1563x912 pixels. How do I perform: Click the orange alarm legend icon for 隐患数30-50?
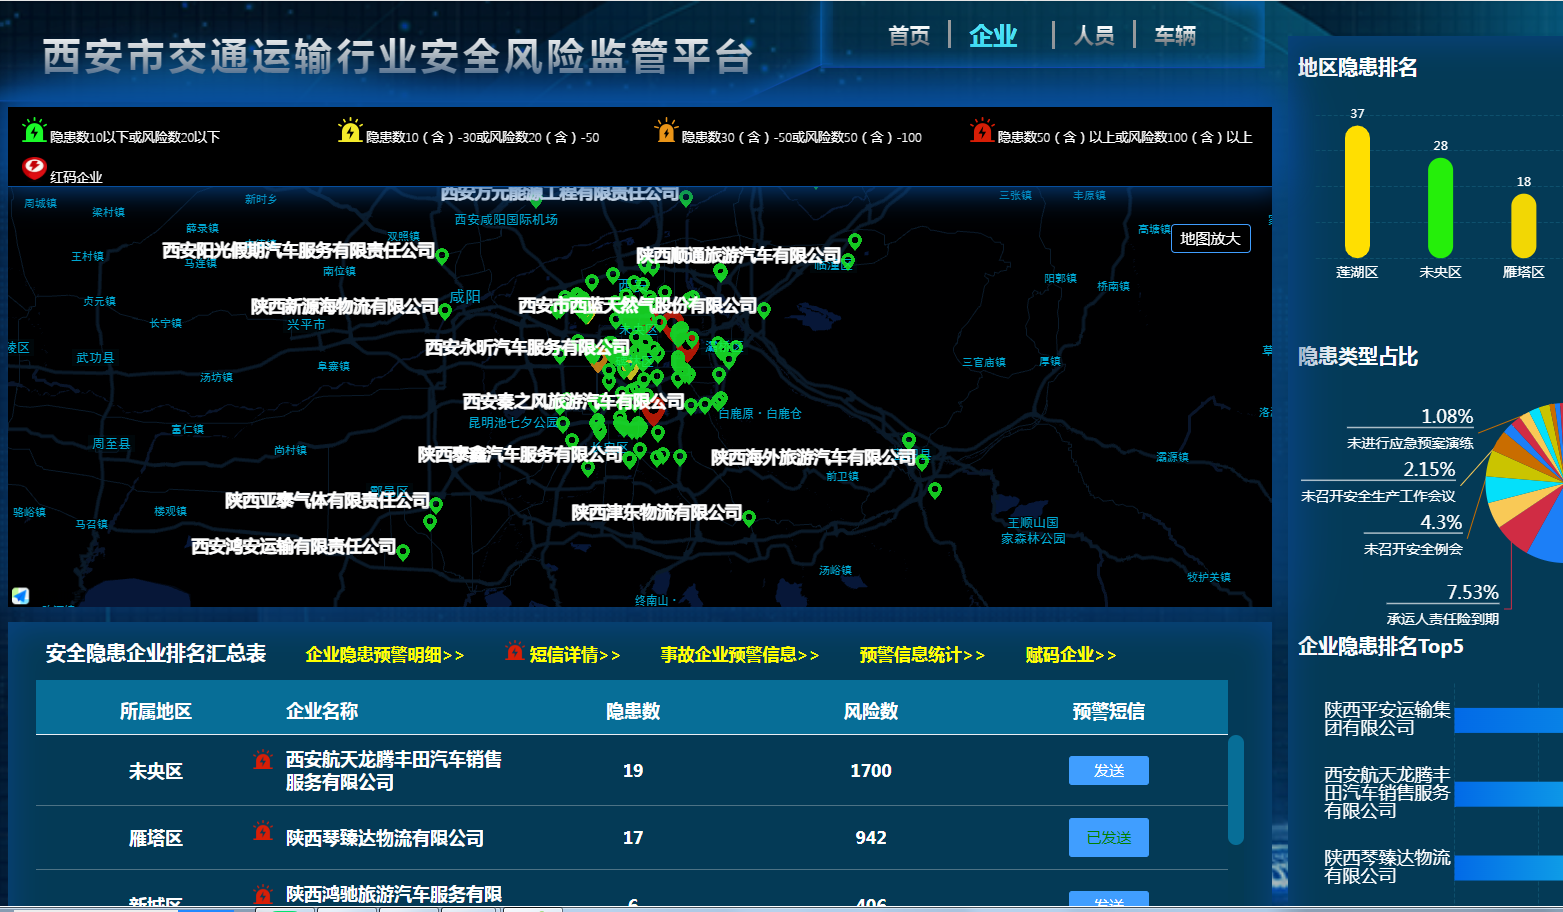point(666,130)
